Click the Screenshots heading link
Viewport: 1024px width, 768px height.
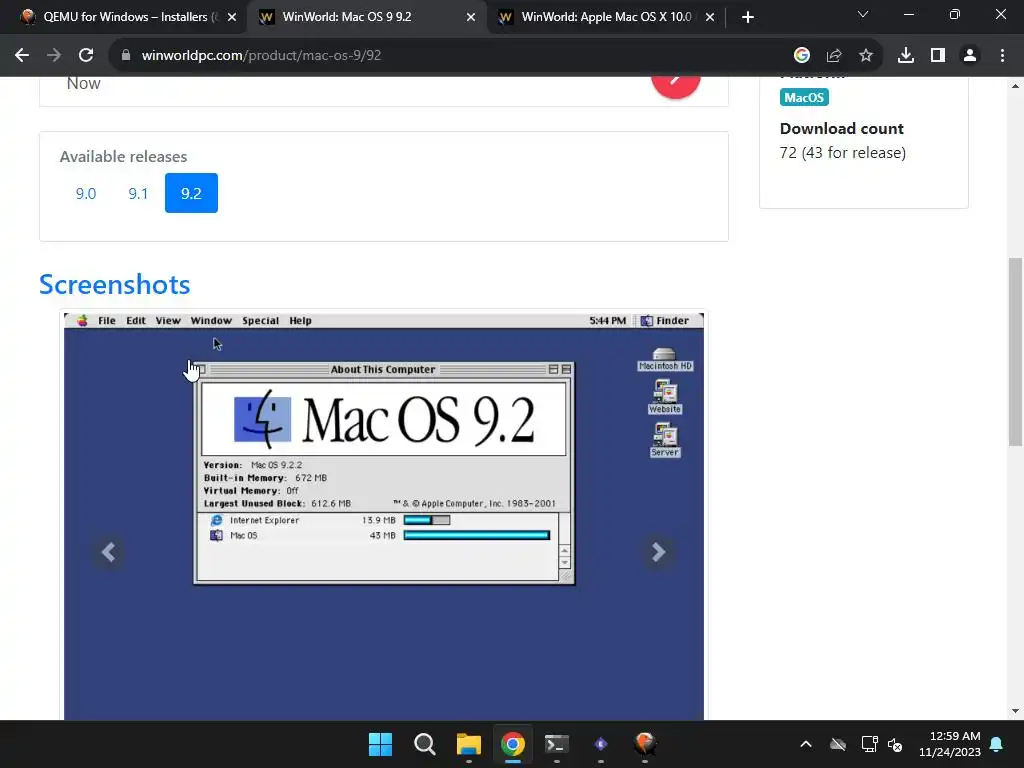[114, 284]
